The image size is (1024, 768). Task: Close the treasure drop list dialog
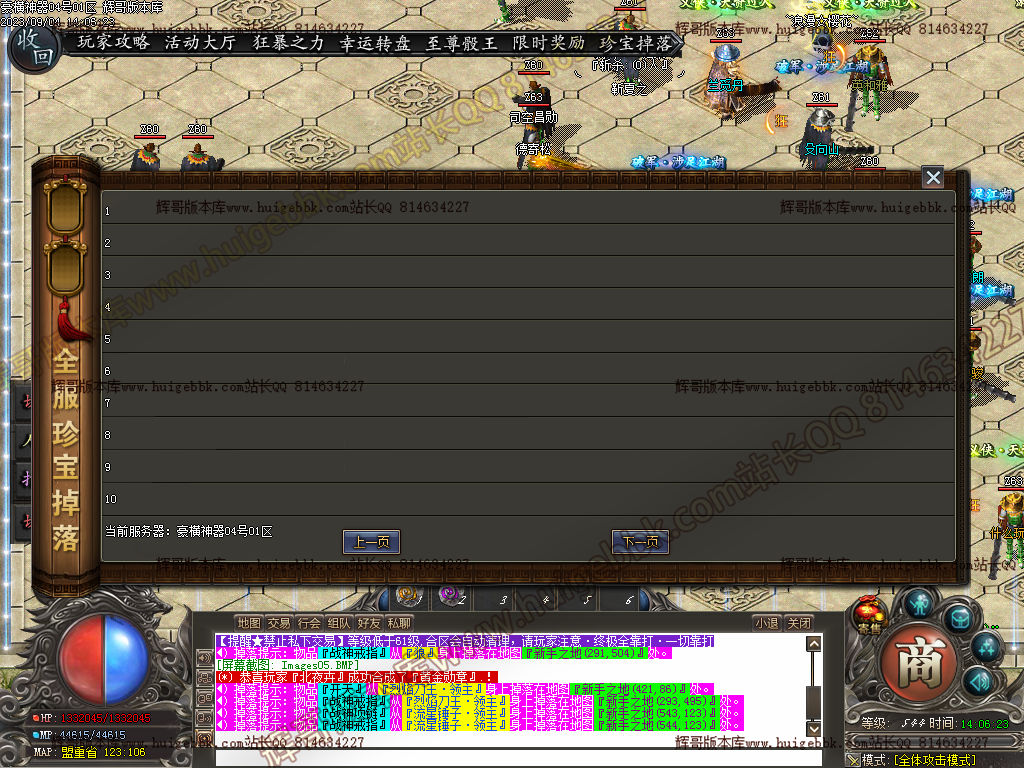pyautogui.click(x=933, y=177)
